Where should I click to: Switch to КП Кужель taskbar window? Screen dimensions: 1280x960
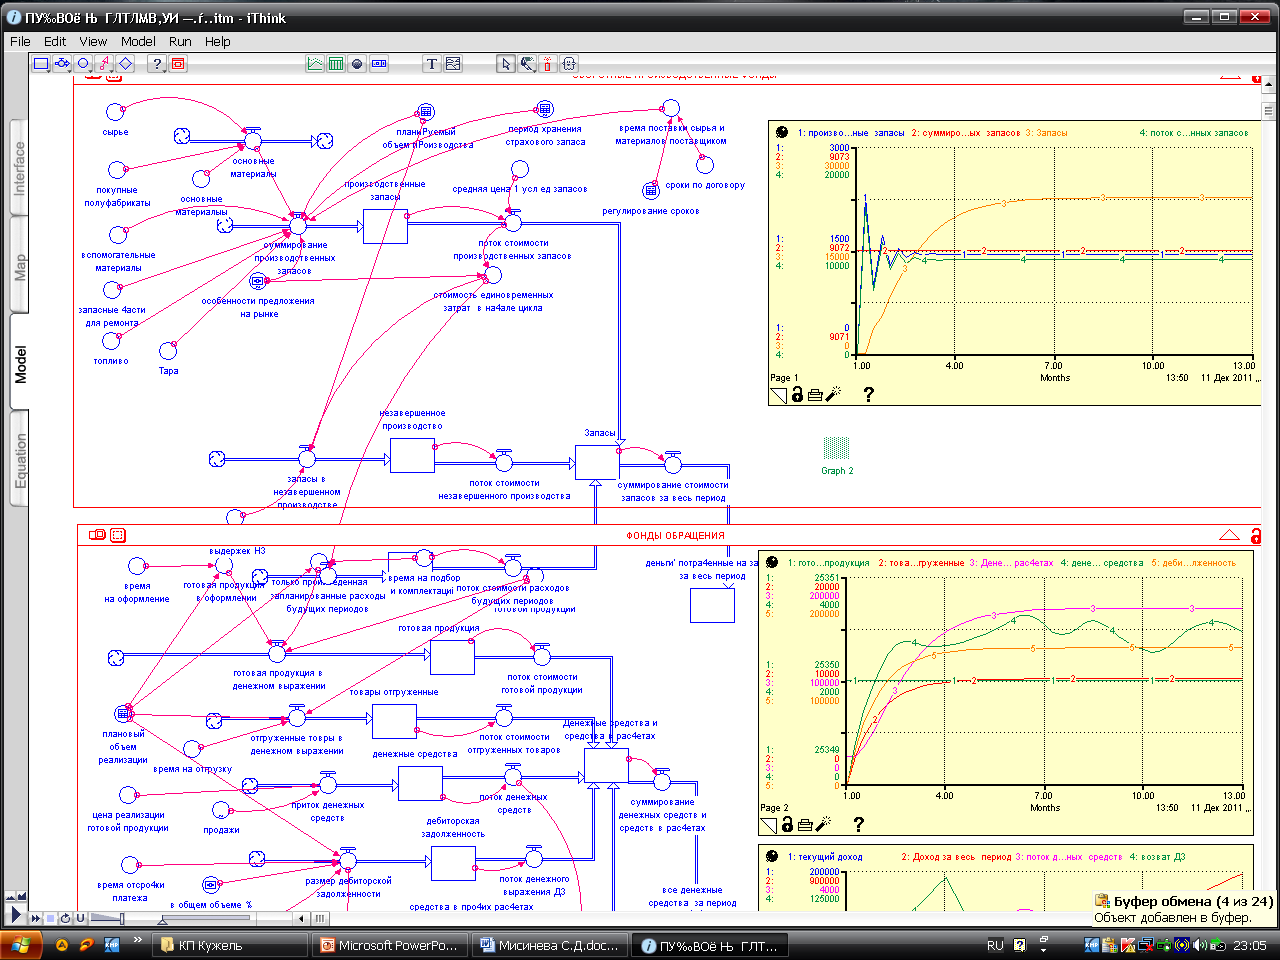tap(229, 945)
